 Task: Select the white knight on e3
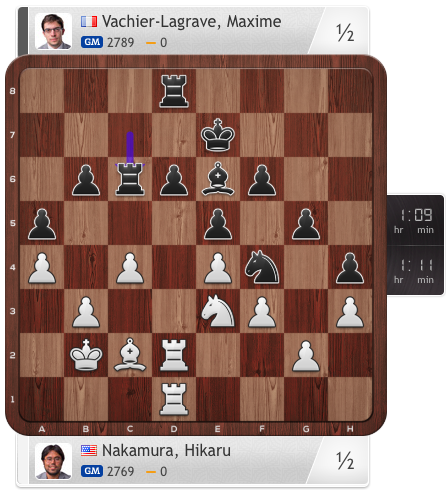pyautogui.click(x=218, y=311)
